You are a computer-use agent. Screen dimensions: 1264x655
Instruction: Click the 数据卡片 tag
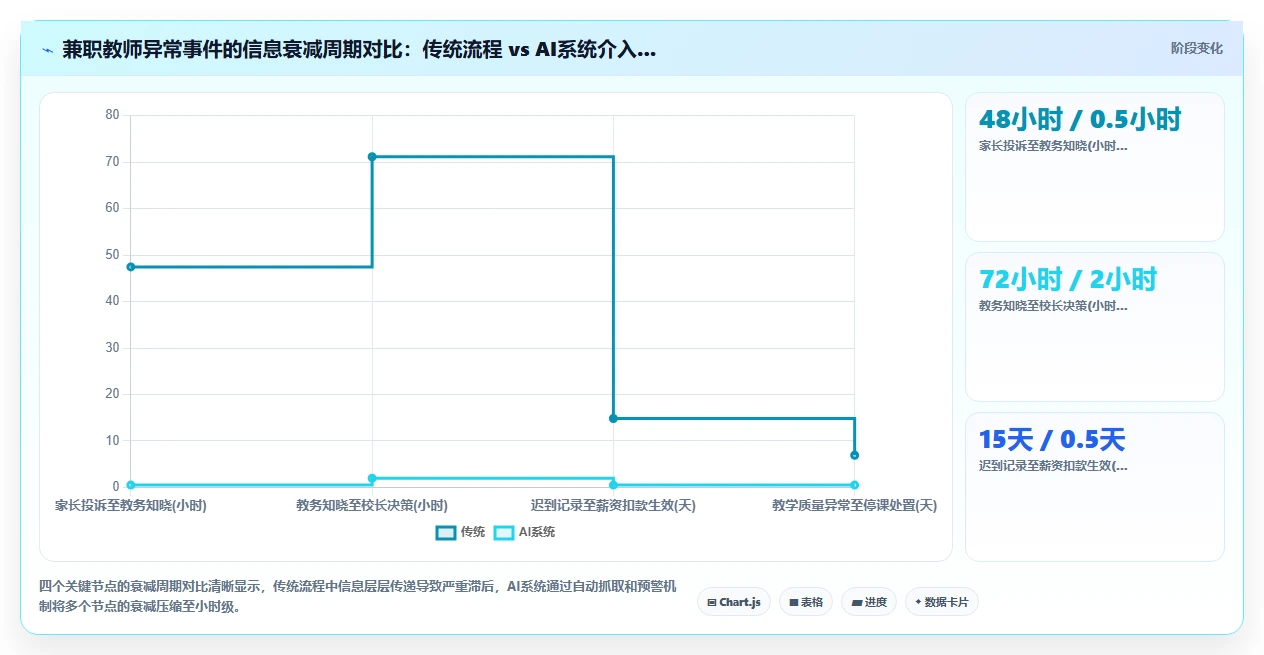tap(941, 602)
